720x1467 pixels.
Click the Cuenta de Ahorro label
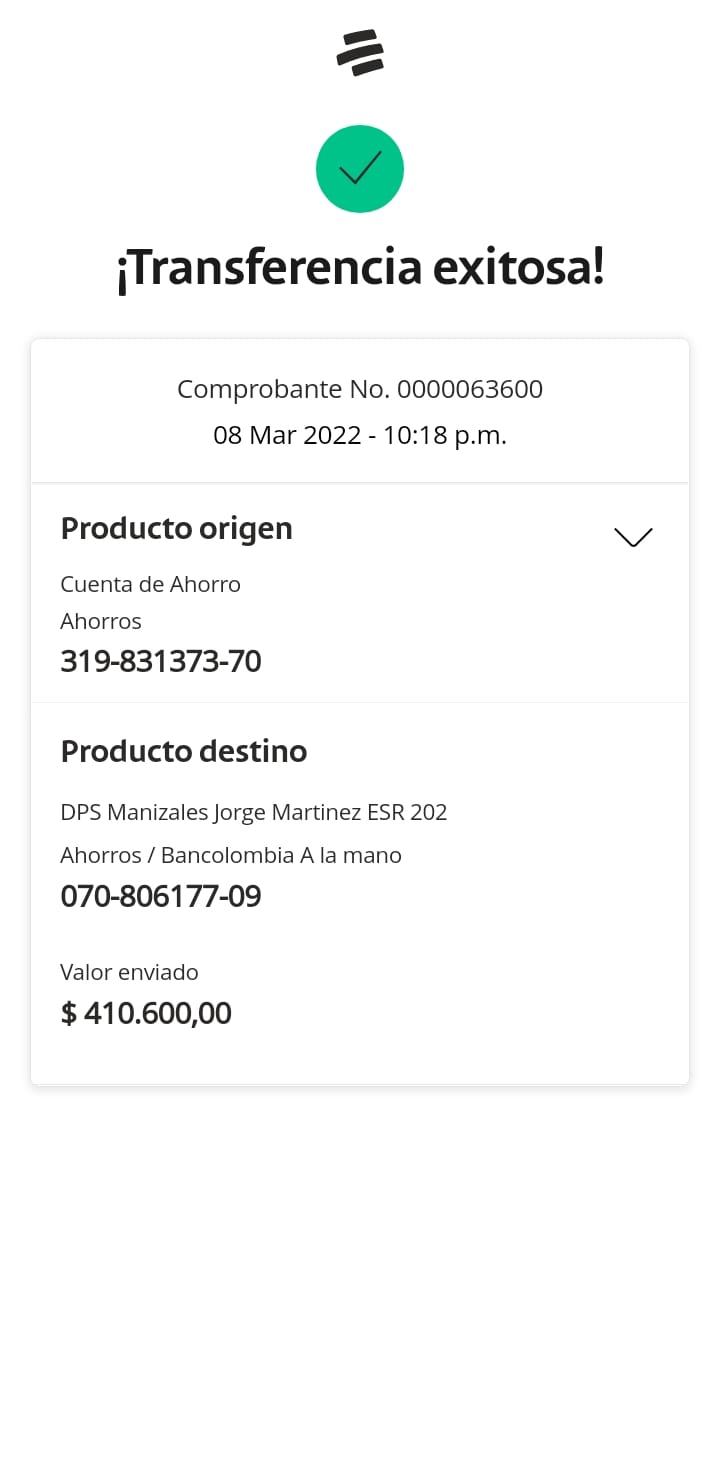tap(151, 584)
